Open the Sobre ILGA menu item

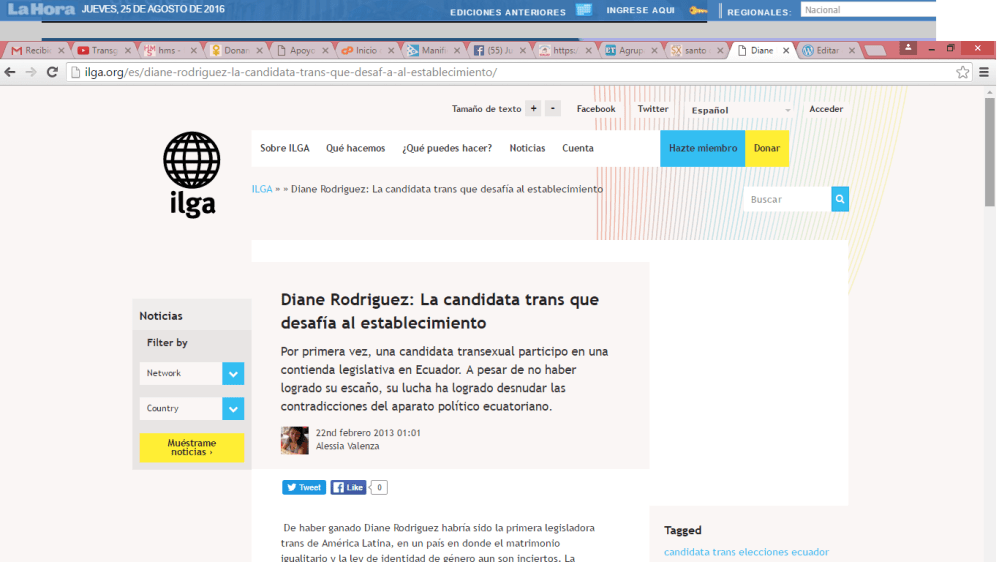pos(285,148)
